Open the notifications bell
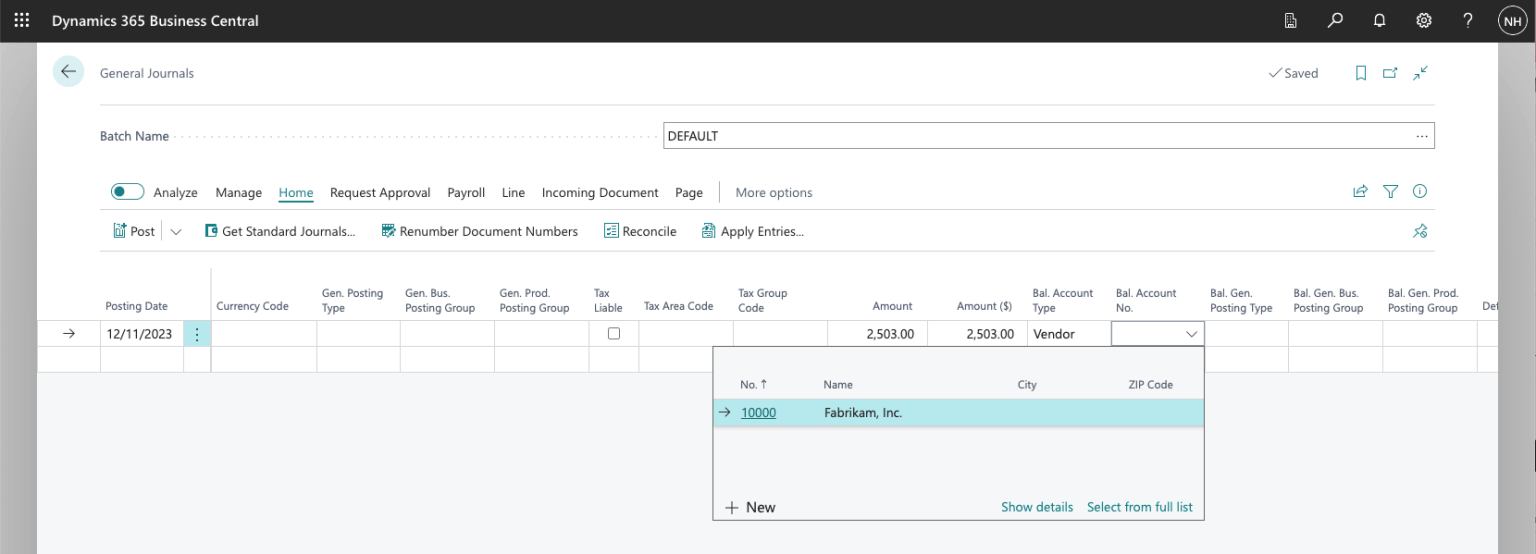1536x554 pixels. pos(1379,21)
